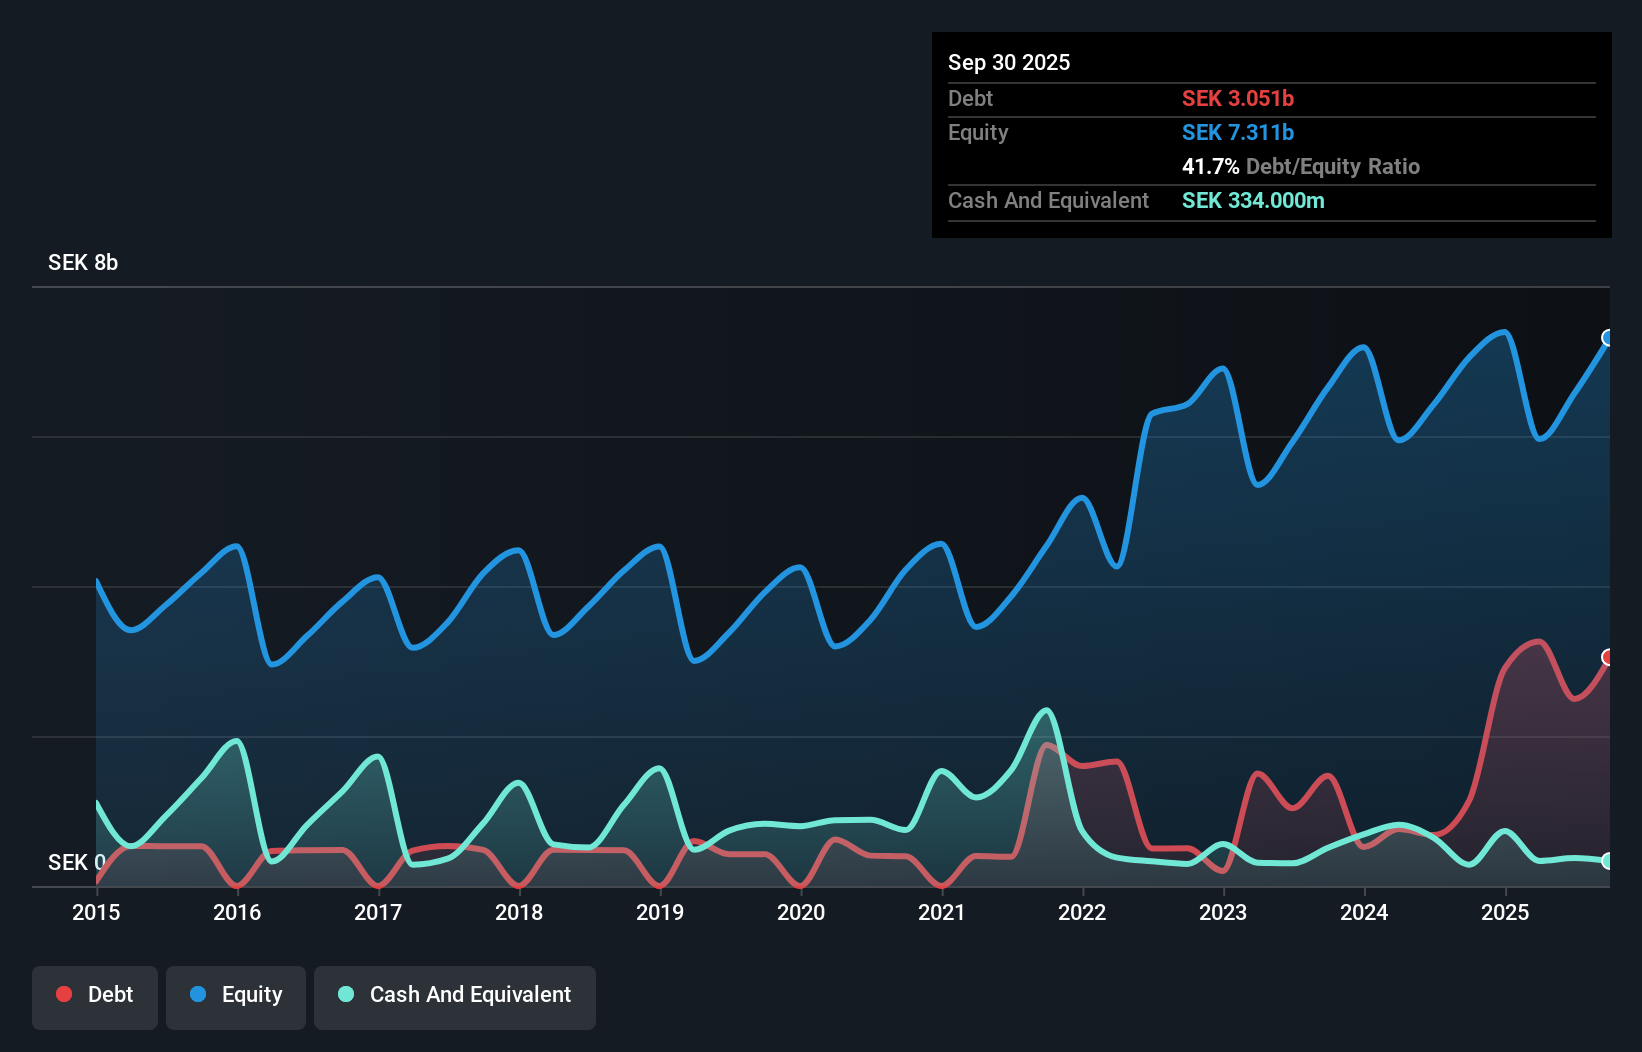
Task: Click the SEK 334.000m Cash value
Action: pos(1253,200)
